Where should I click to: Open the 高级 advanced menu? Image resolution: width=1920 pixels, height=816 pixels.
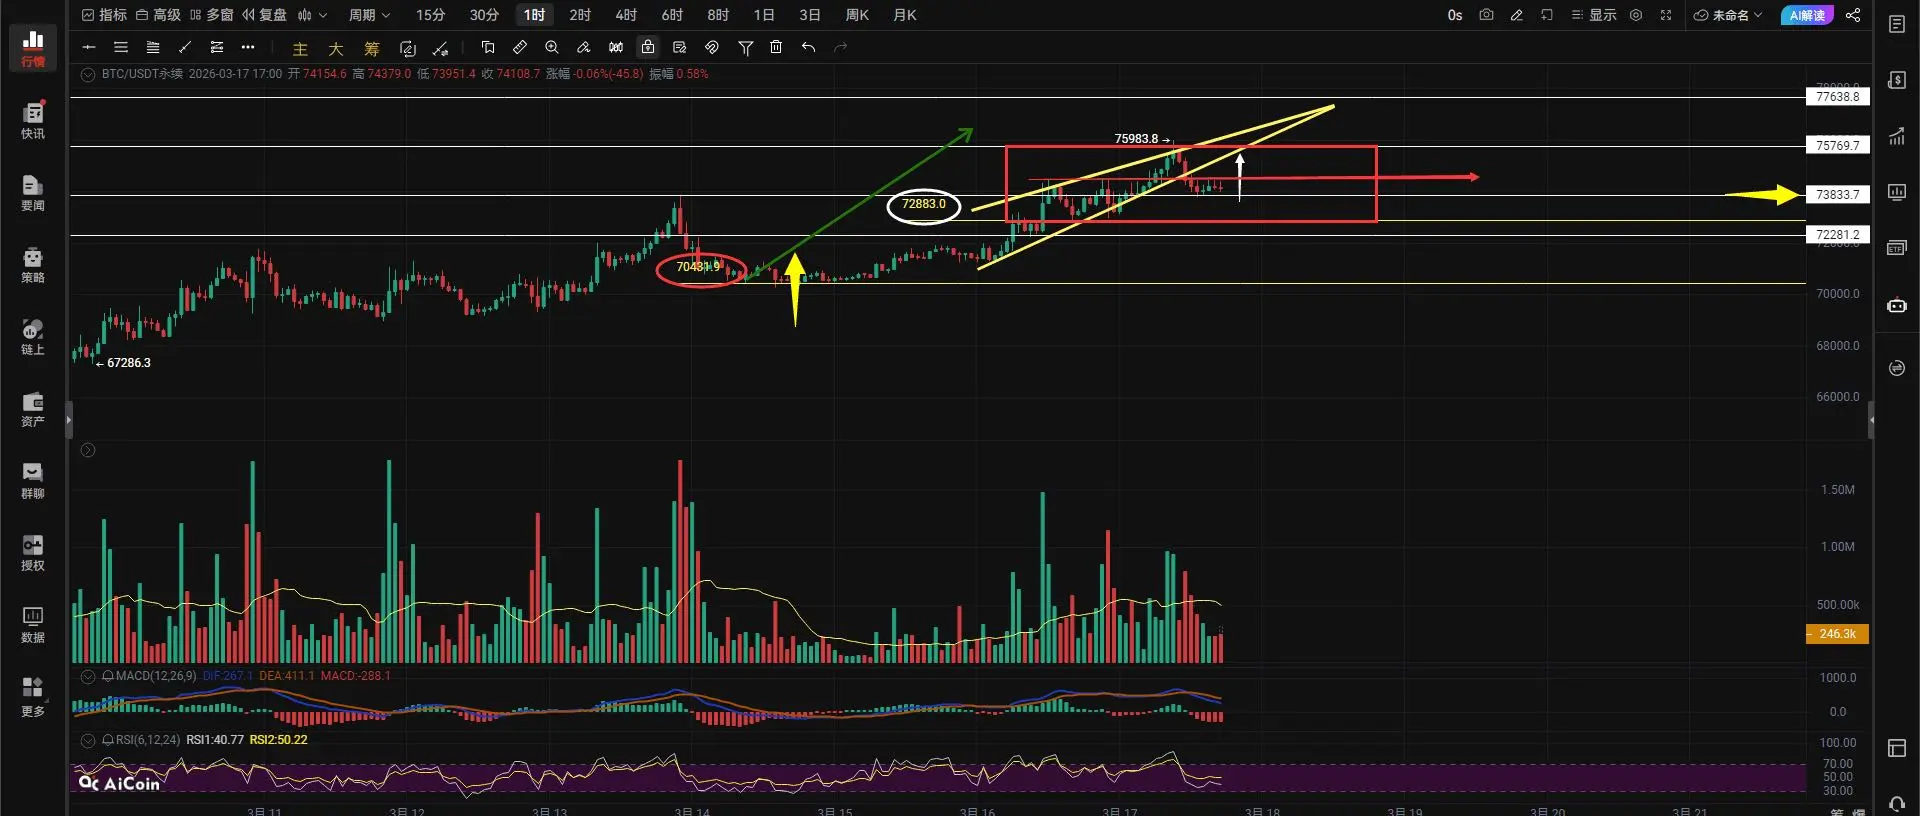[158, 15]
